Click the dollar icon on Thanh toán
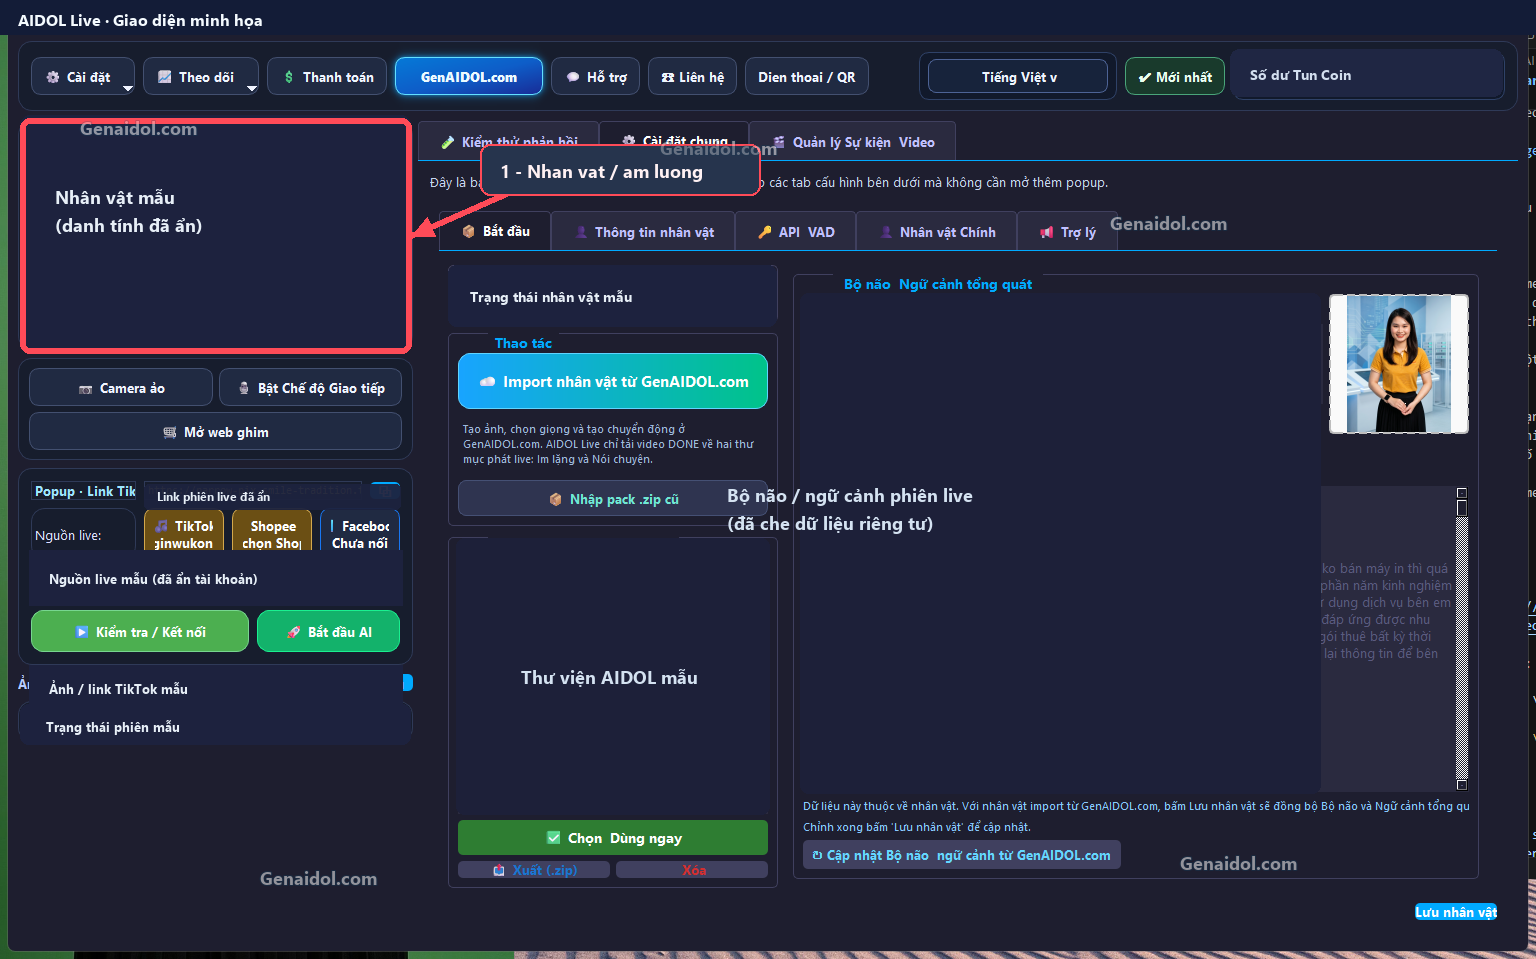This screenshot has width=1536, height=959. 289,77
